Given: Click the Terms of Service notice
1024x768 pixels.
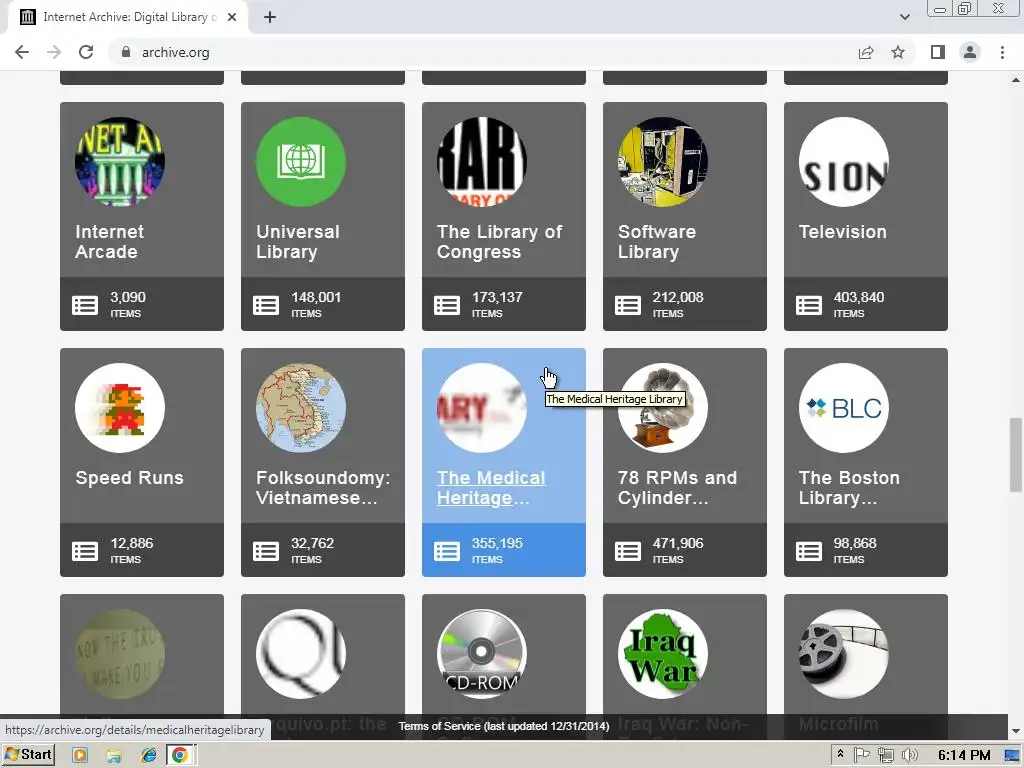Looking at the screenshot, I should click(x=504, y=726).
